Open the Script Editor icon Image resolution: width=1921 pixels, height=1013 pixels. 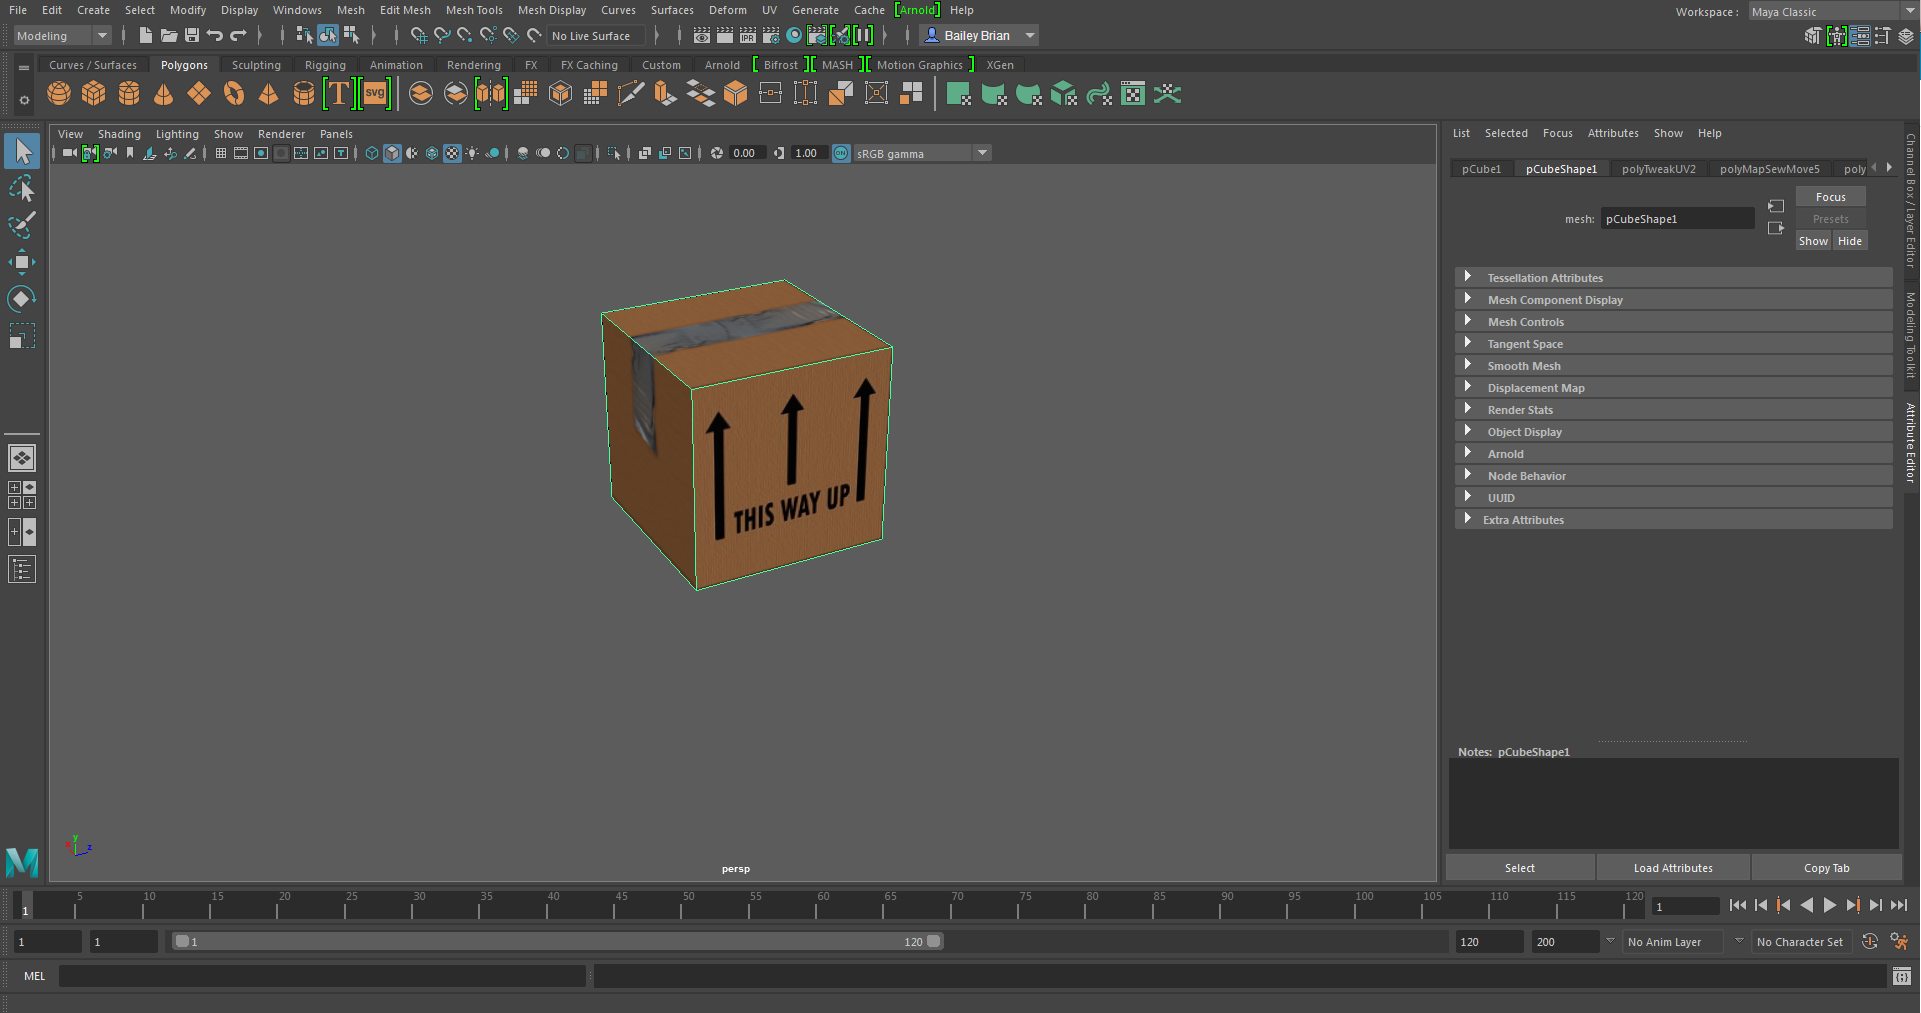coord(1901,976)
